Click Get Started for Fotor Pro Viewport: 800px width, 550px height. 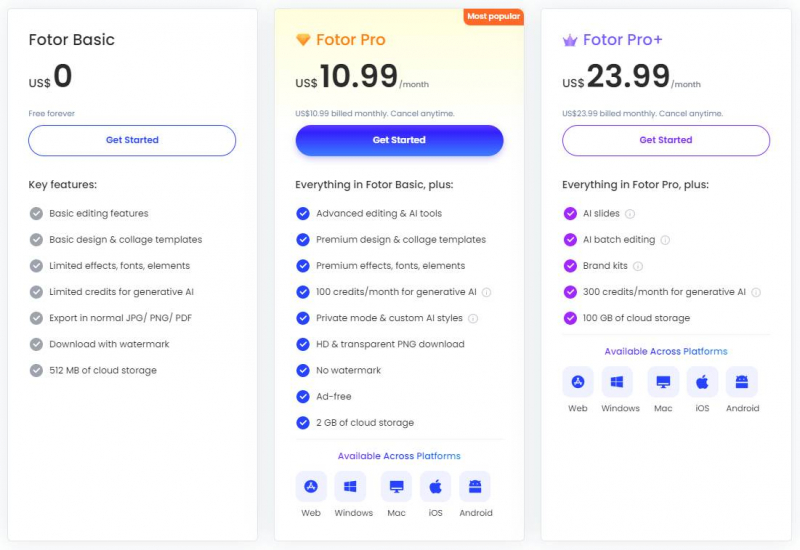tap(399, 140)
